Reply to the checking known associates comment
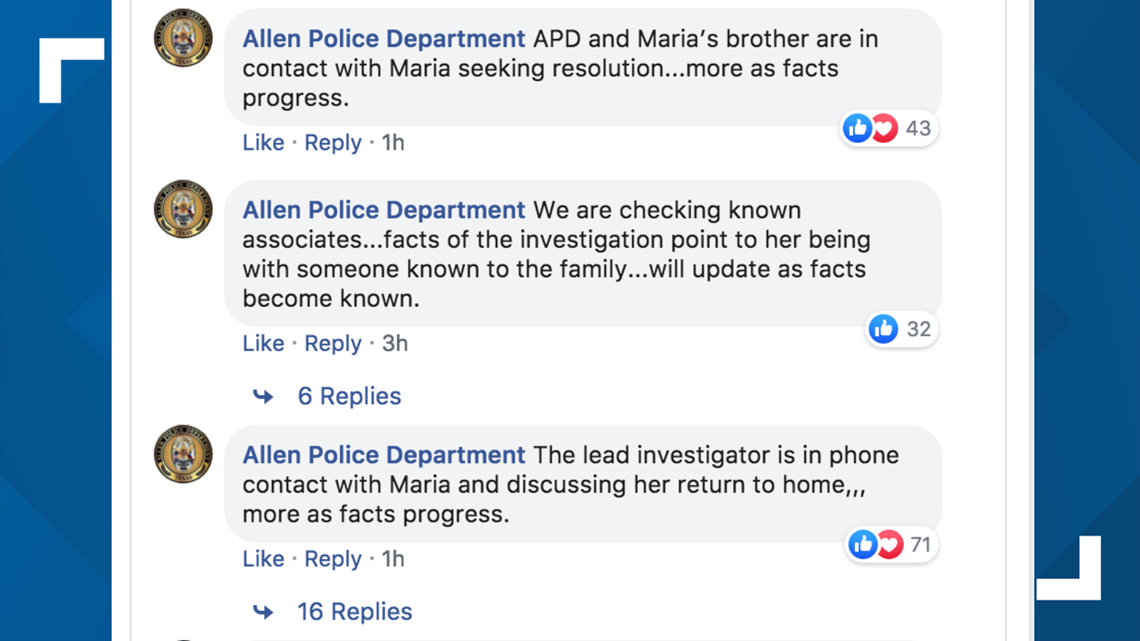The height and width of the screenshot is (641, 1140). (333, 343)
